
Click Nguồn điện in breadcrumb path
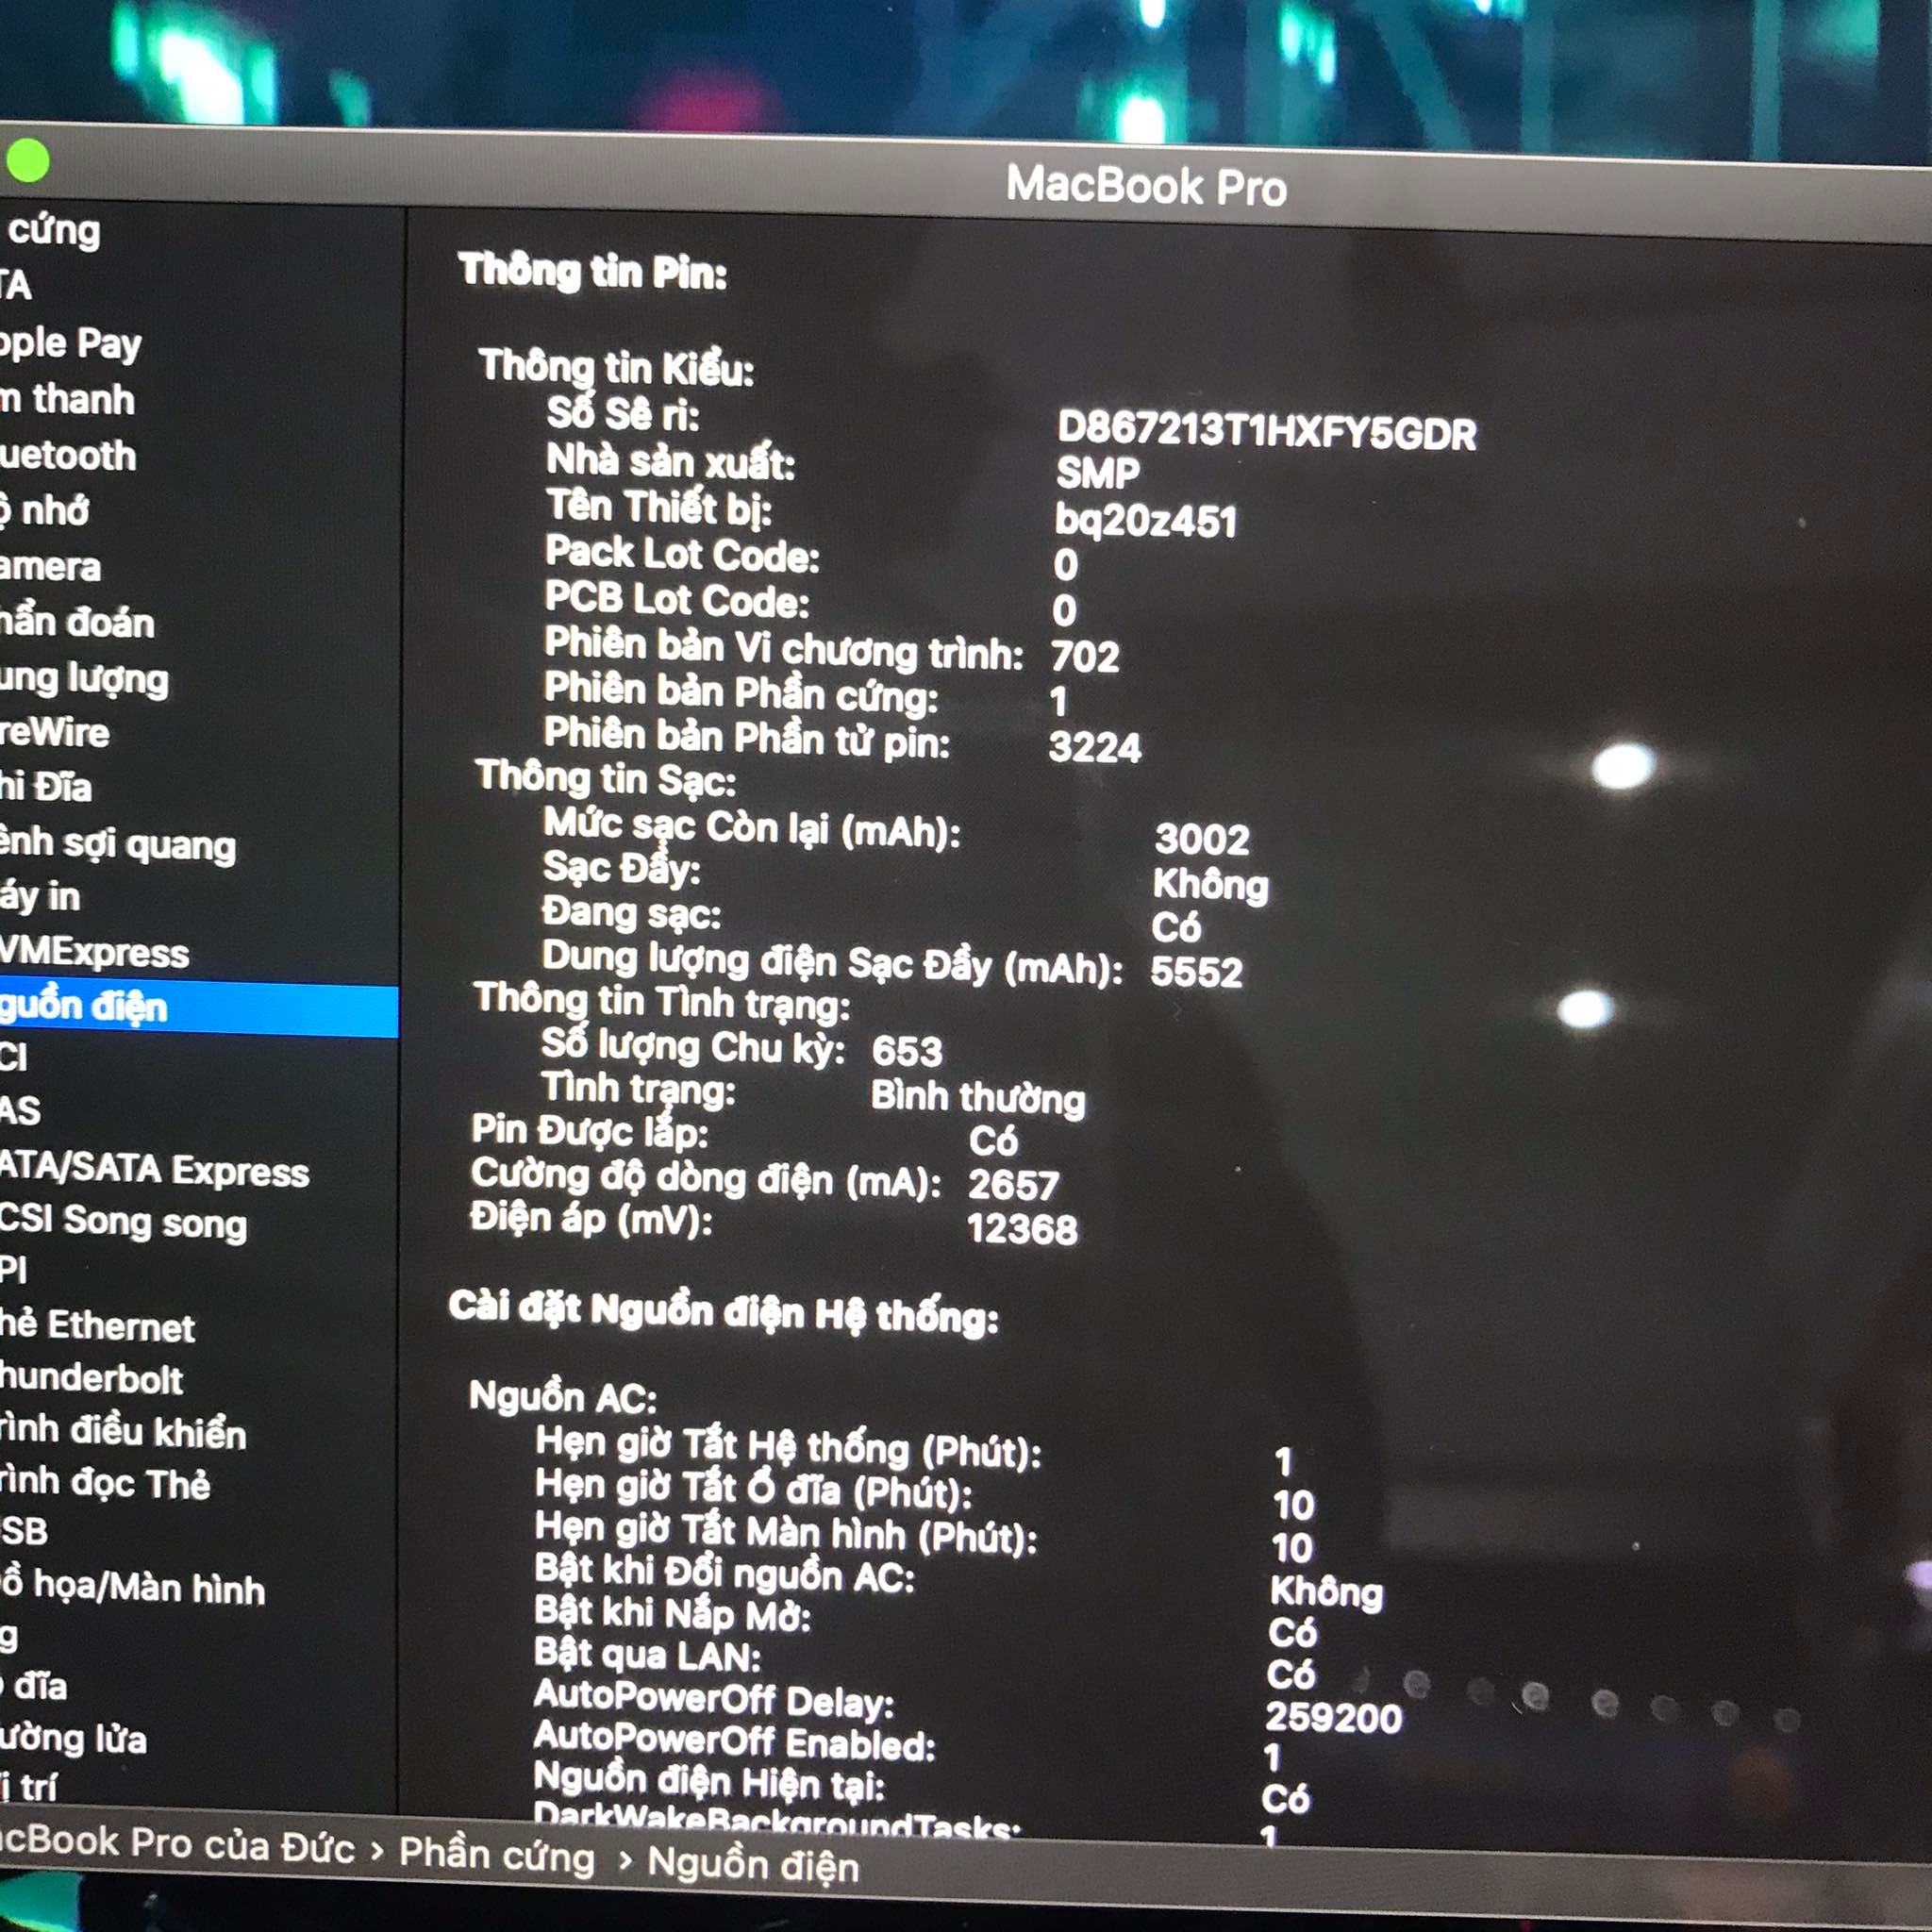[x=753, y=1865]
